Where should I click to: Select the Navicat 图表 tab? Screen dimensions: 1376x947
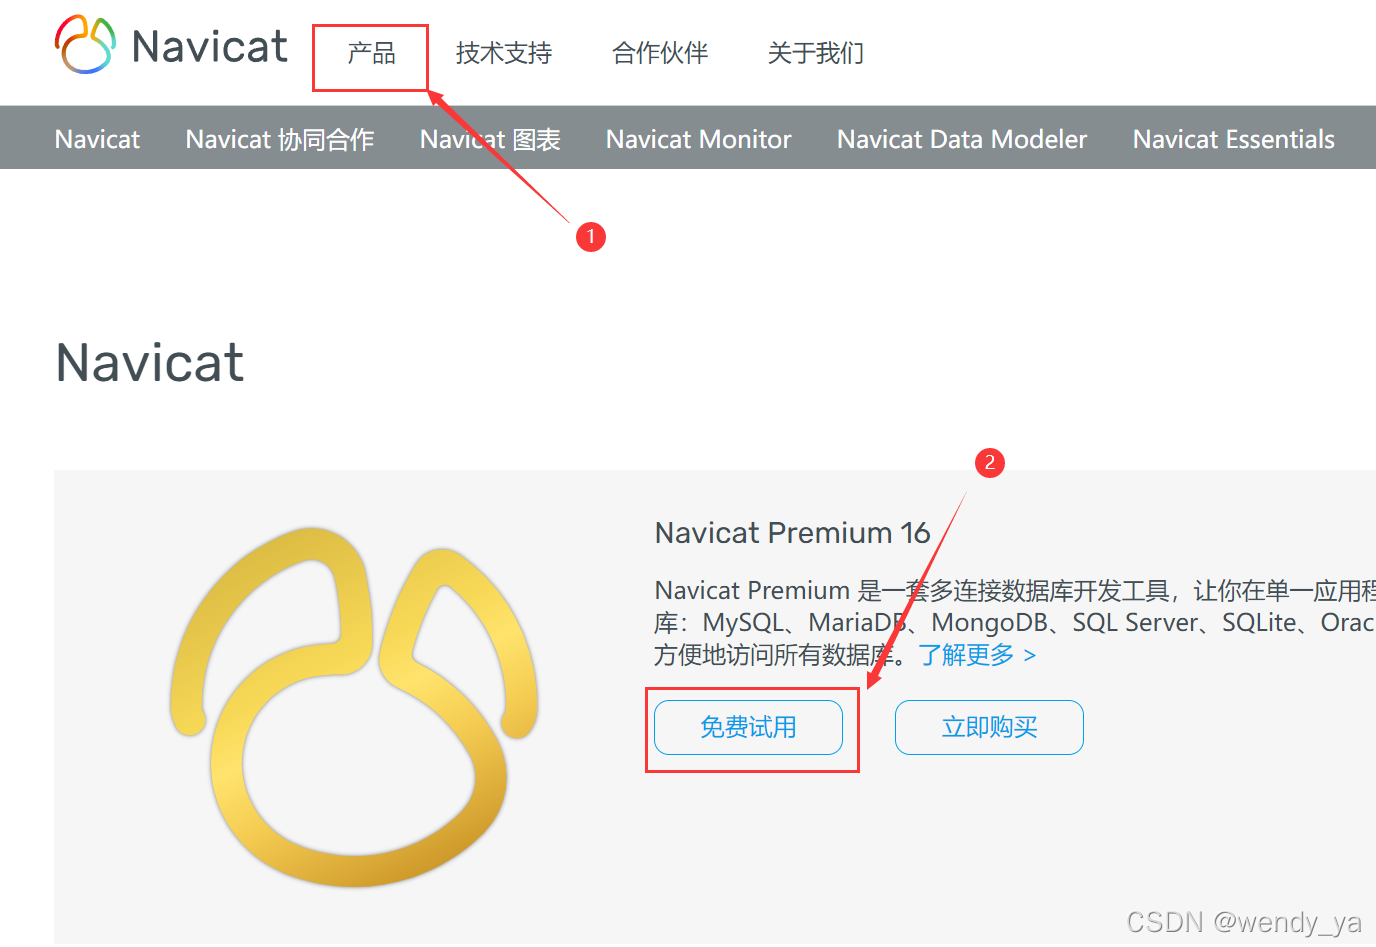coord(490,139)
